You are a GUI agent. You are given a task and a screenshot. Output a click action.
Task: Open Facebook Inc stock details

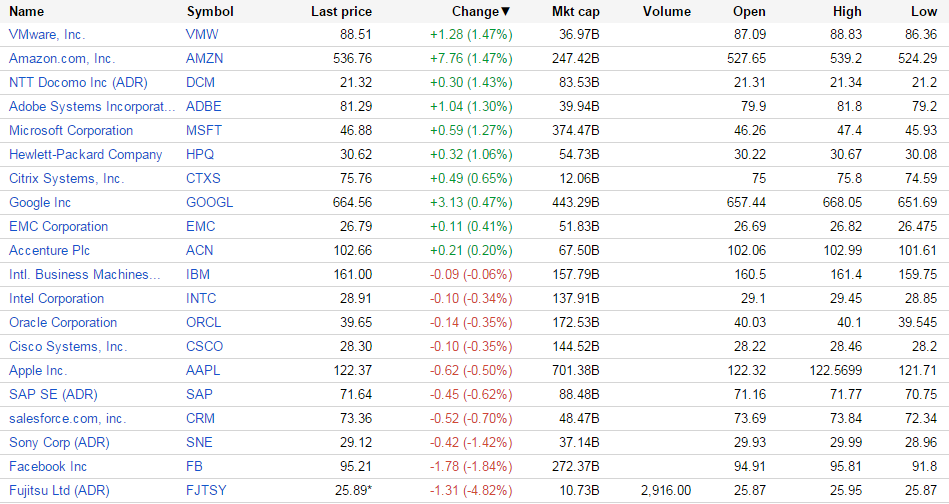(48, 466)
